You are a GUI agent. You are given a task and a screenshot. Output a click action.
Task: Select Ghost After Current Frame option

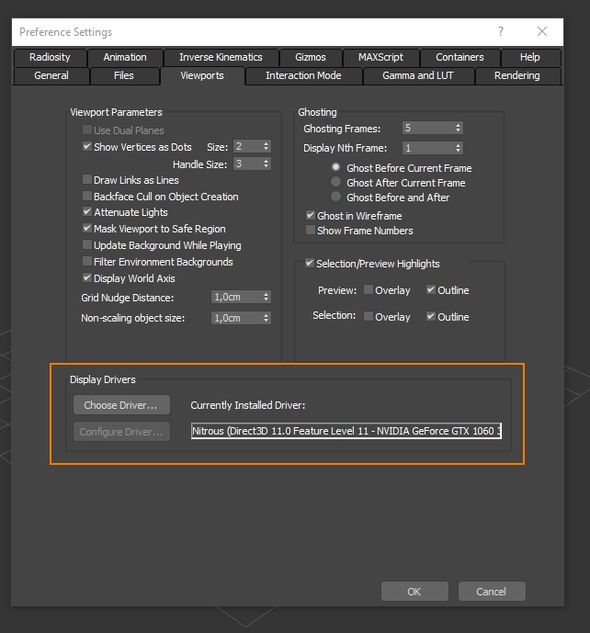coord(336,182)
